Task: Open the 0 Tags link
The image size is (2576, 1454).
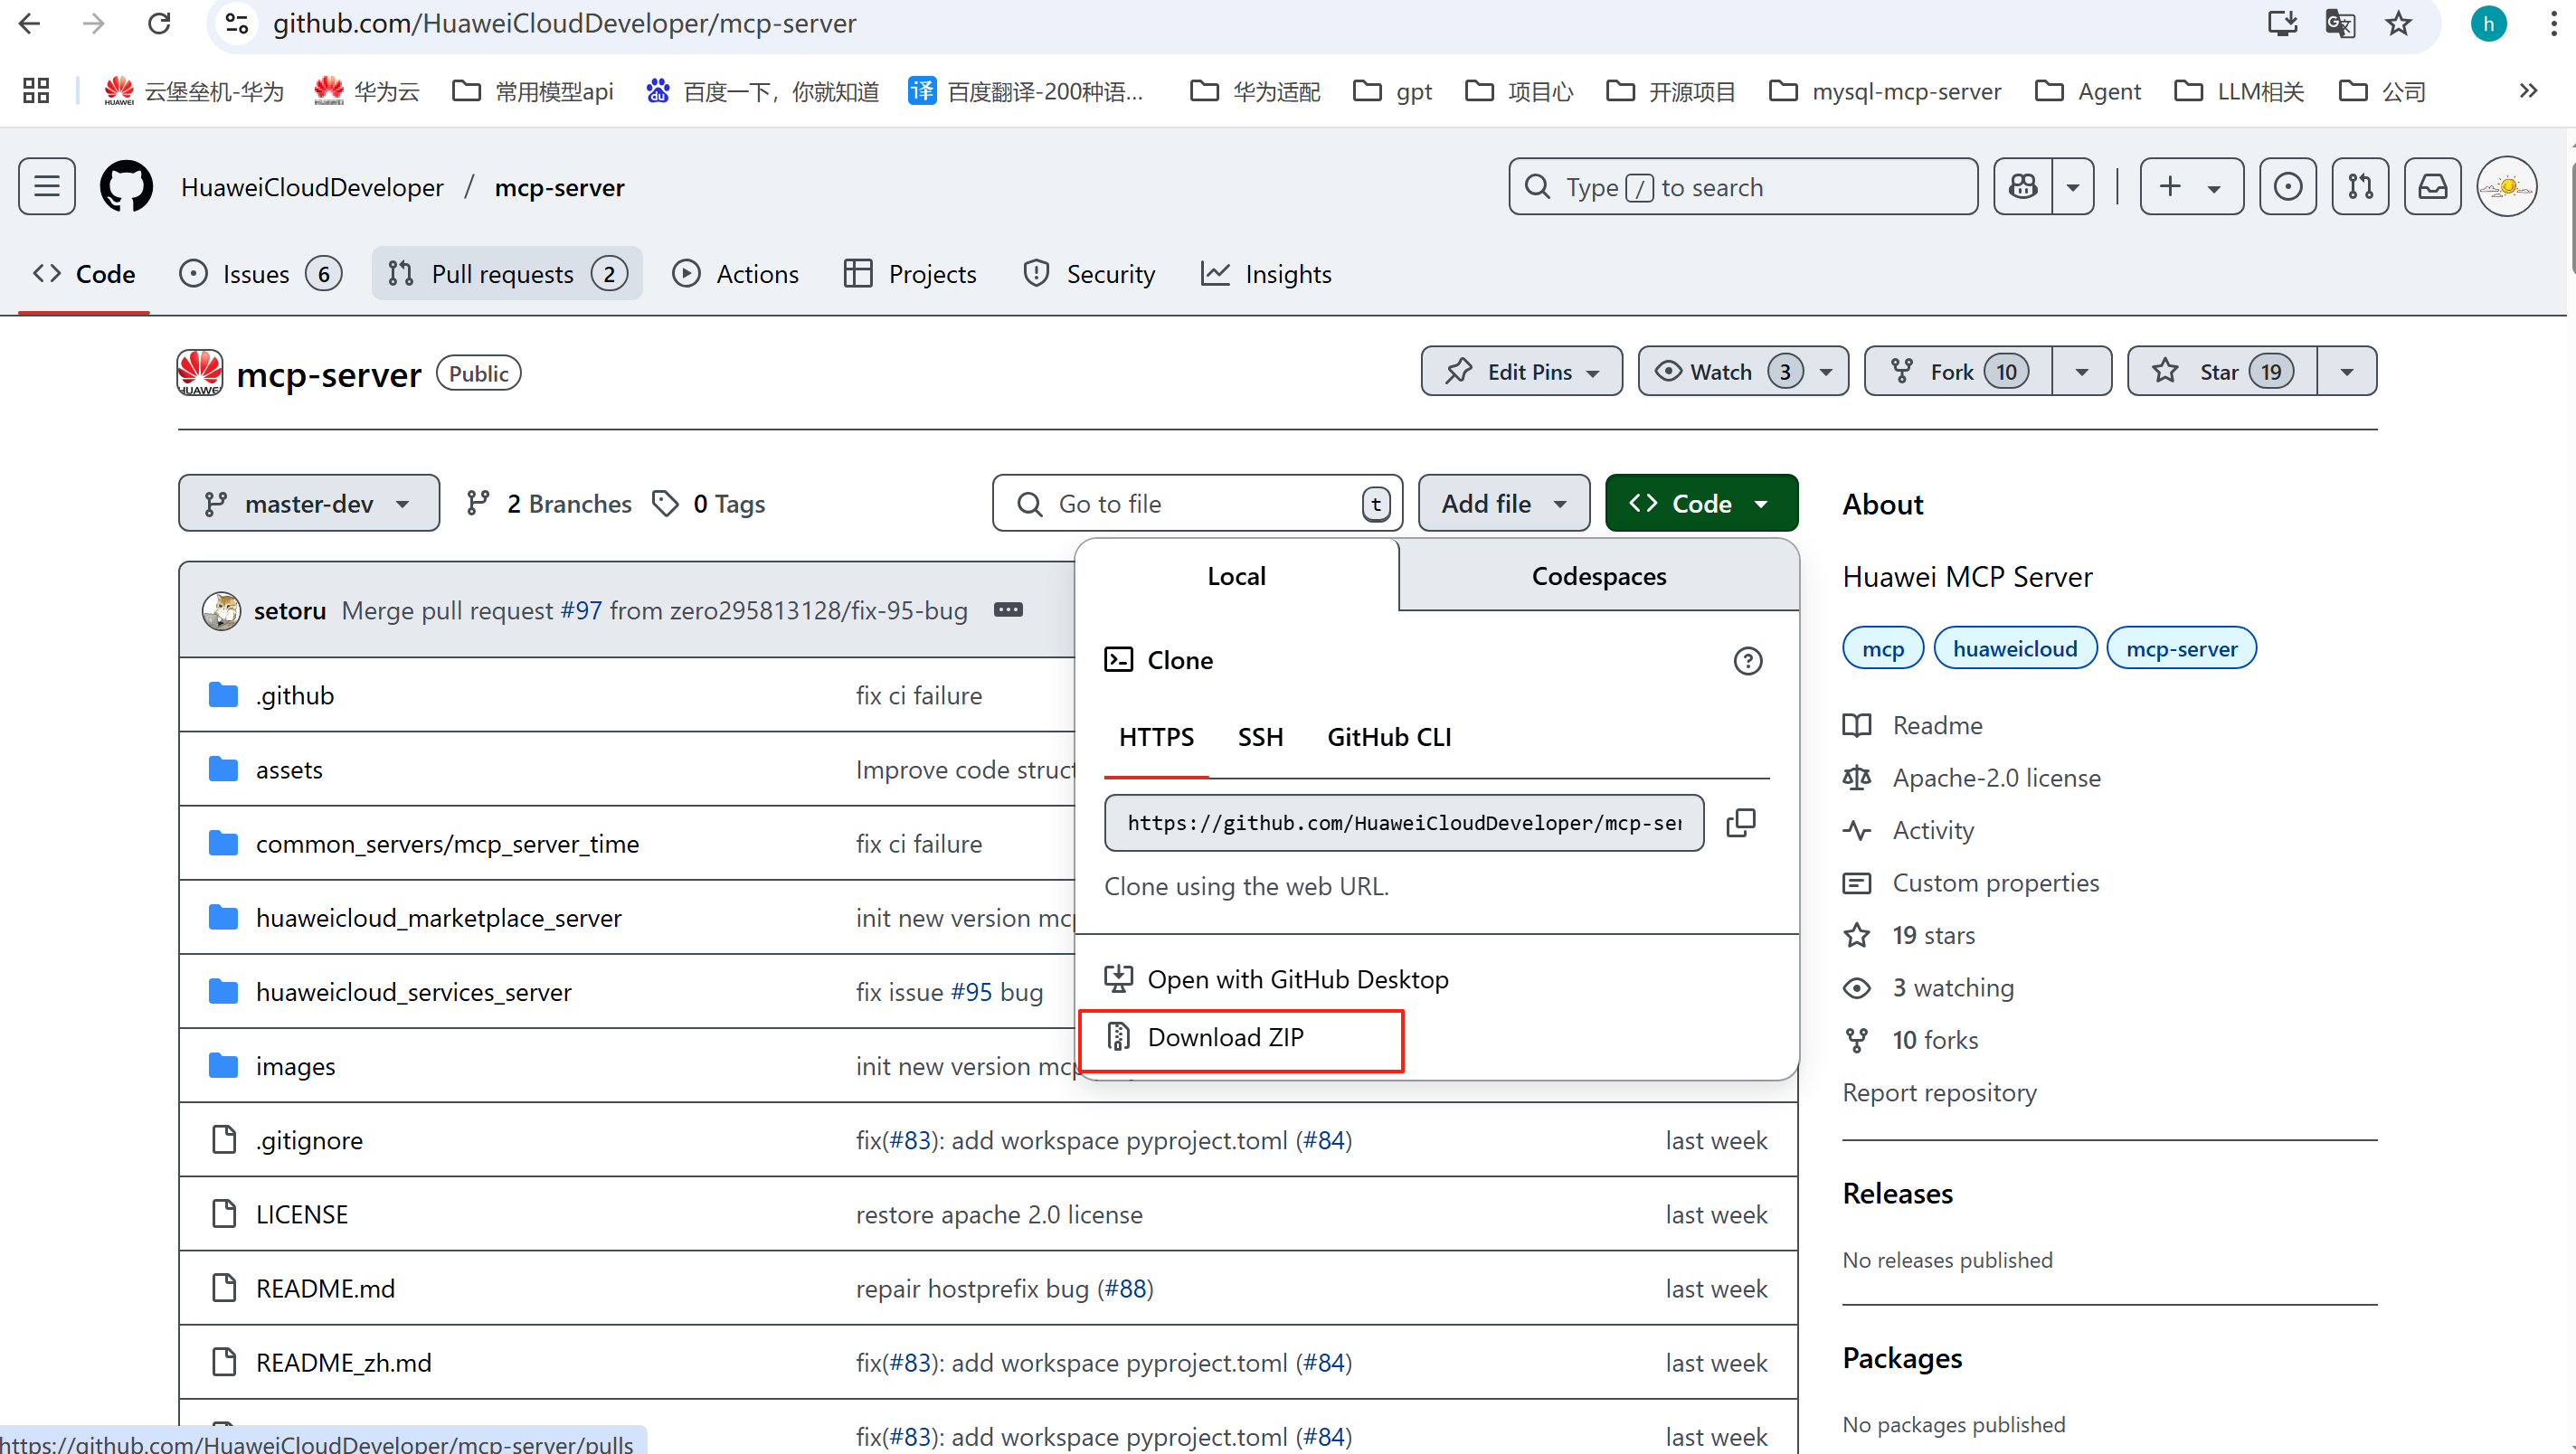Action: [708, 503]
